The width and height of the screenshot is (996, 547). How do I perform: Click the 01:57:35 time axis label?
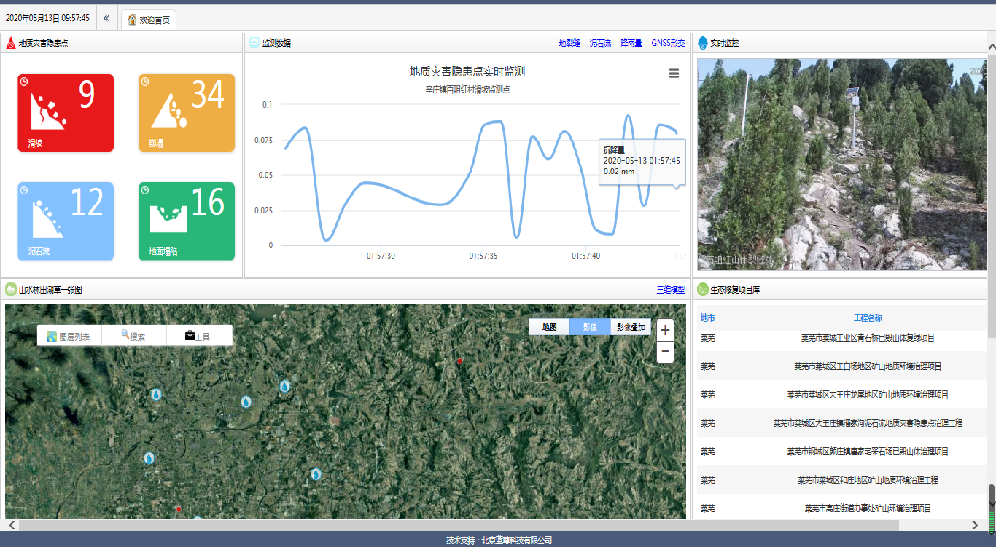coord(483,256)
